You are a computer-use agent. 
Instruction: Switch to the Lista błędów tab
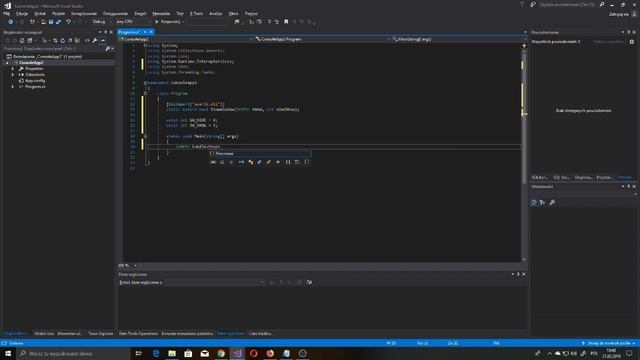coord(261,334)
